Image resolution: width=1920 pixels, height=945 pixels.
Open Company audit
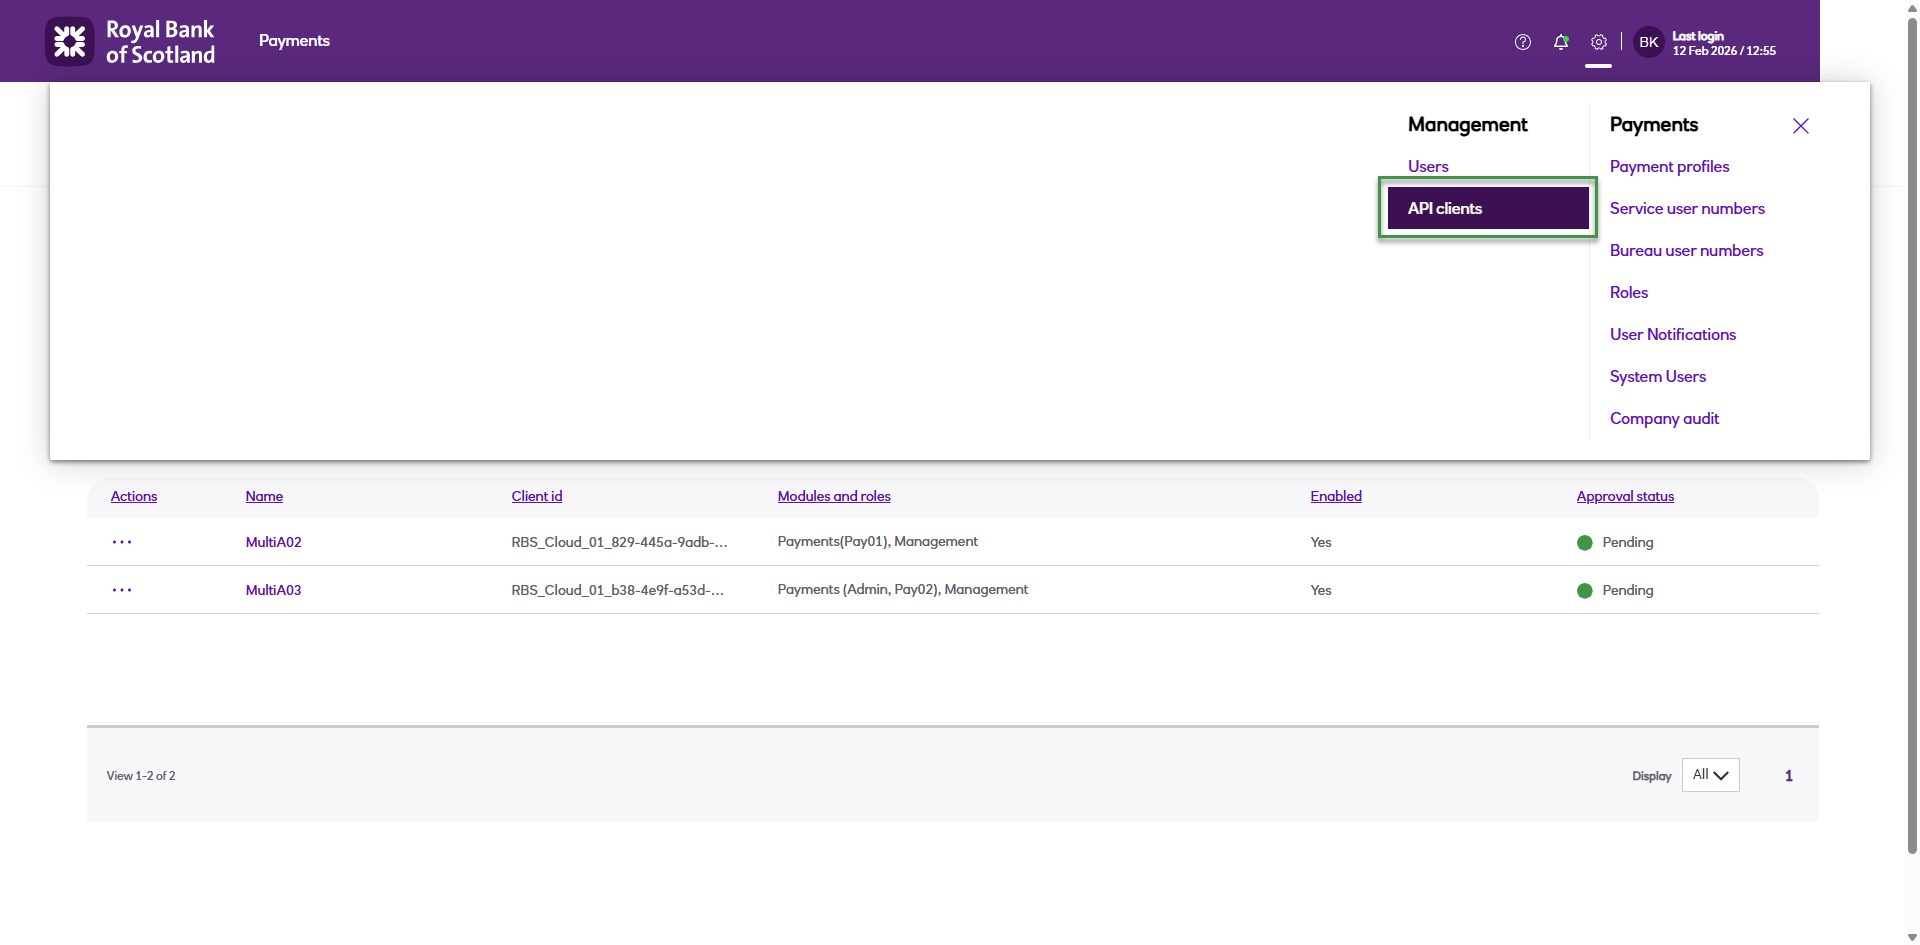pyautogui.click(x=1664, y=419)
